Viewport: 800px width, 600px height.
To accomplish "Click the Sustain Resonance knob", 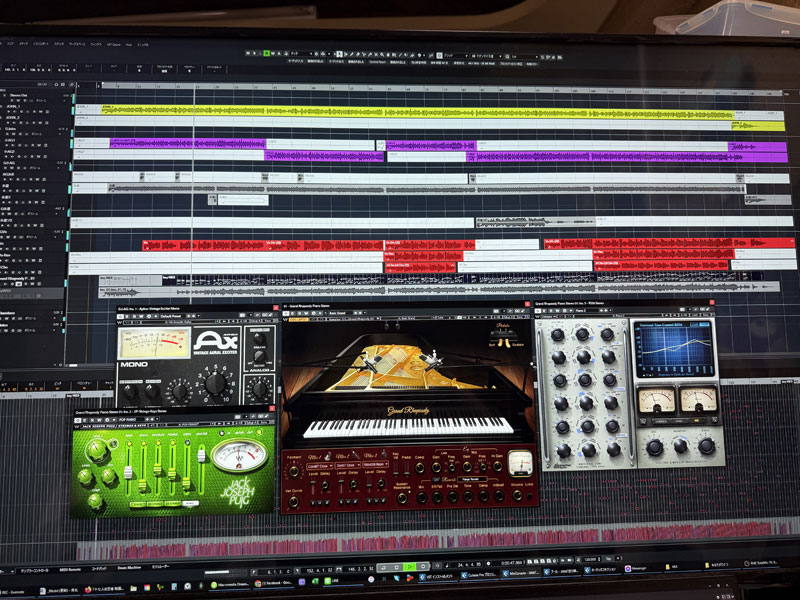I will tap(402, 498).
